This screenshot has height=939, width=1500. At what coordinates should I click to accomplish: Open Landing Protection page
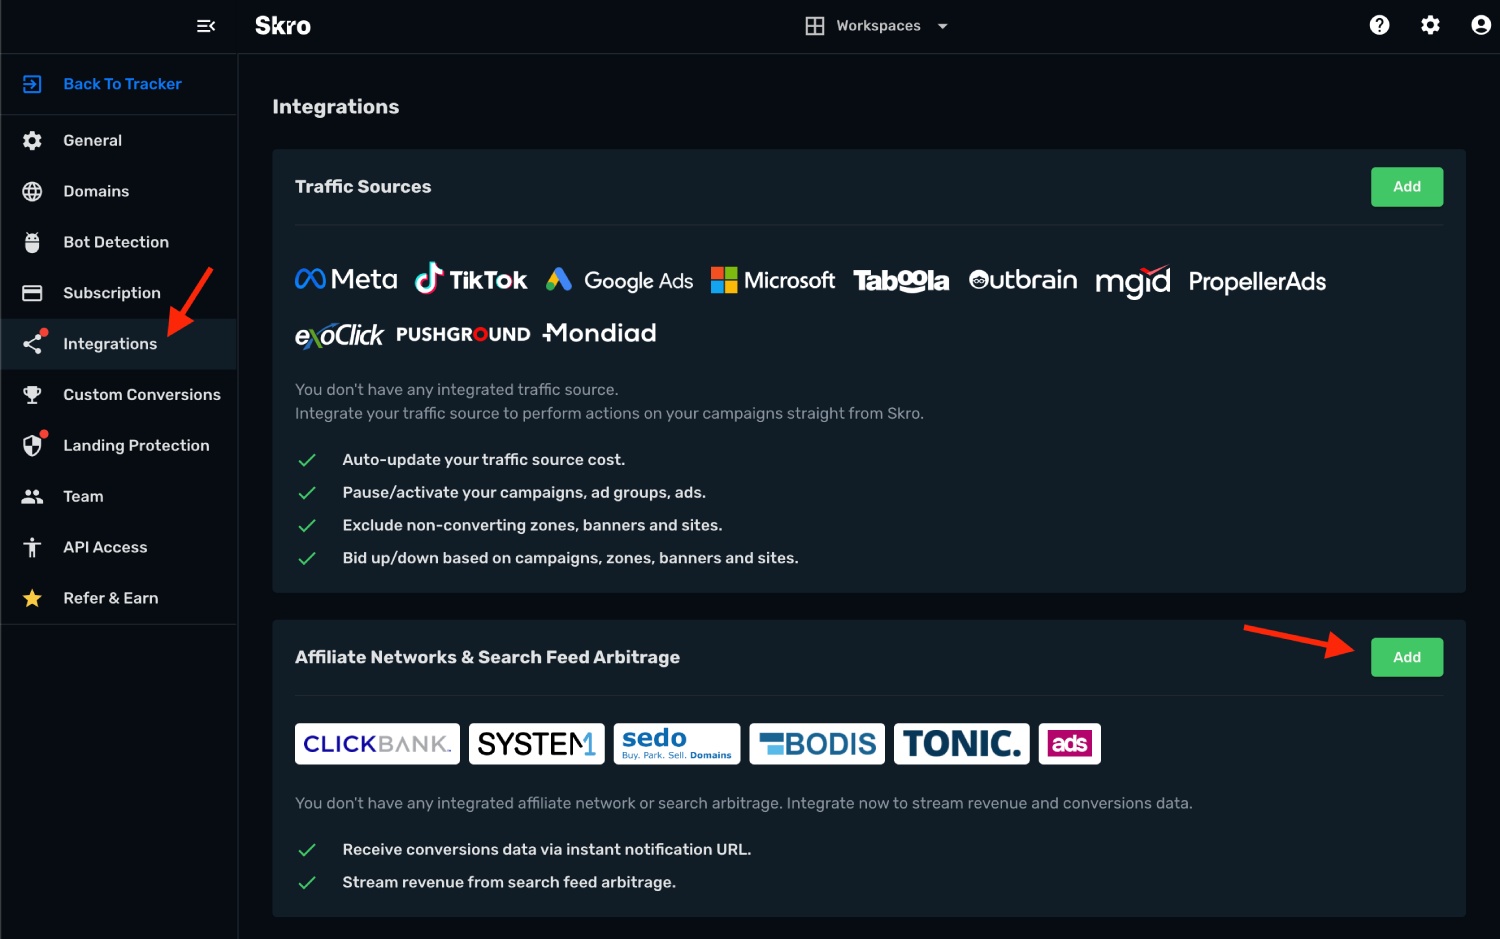(x=119, y=446)
